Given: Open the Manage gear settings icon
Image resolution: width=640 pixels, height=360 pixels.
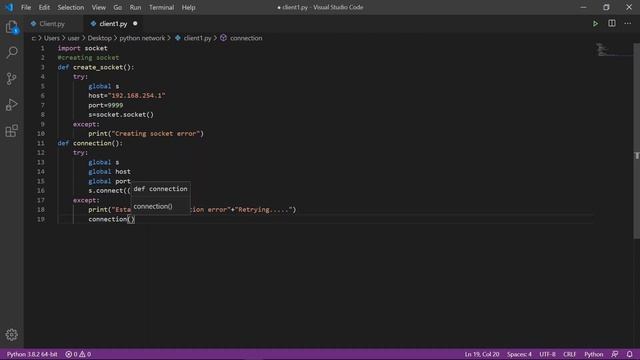Looking at the screenshot, I should (12, 335).
